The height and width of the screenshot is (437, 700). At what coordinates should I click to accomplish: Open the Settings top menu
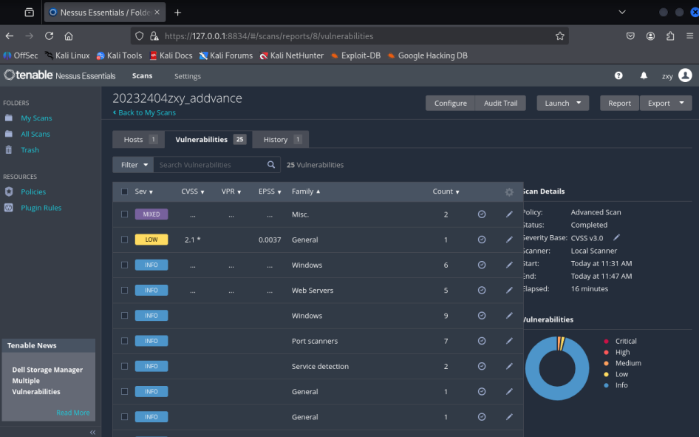(x=188, y=76)
